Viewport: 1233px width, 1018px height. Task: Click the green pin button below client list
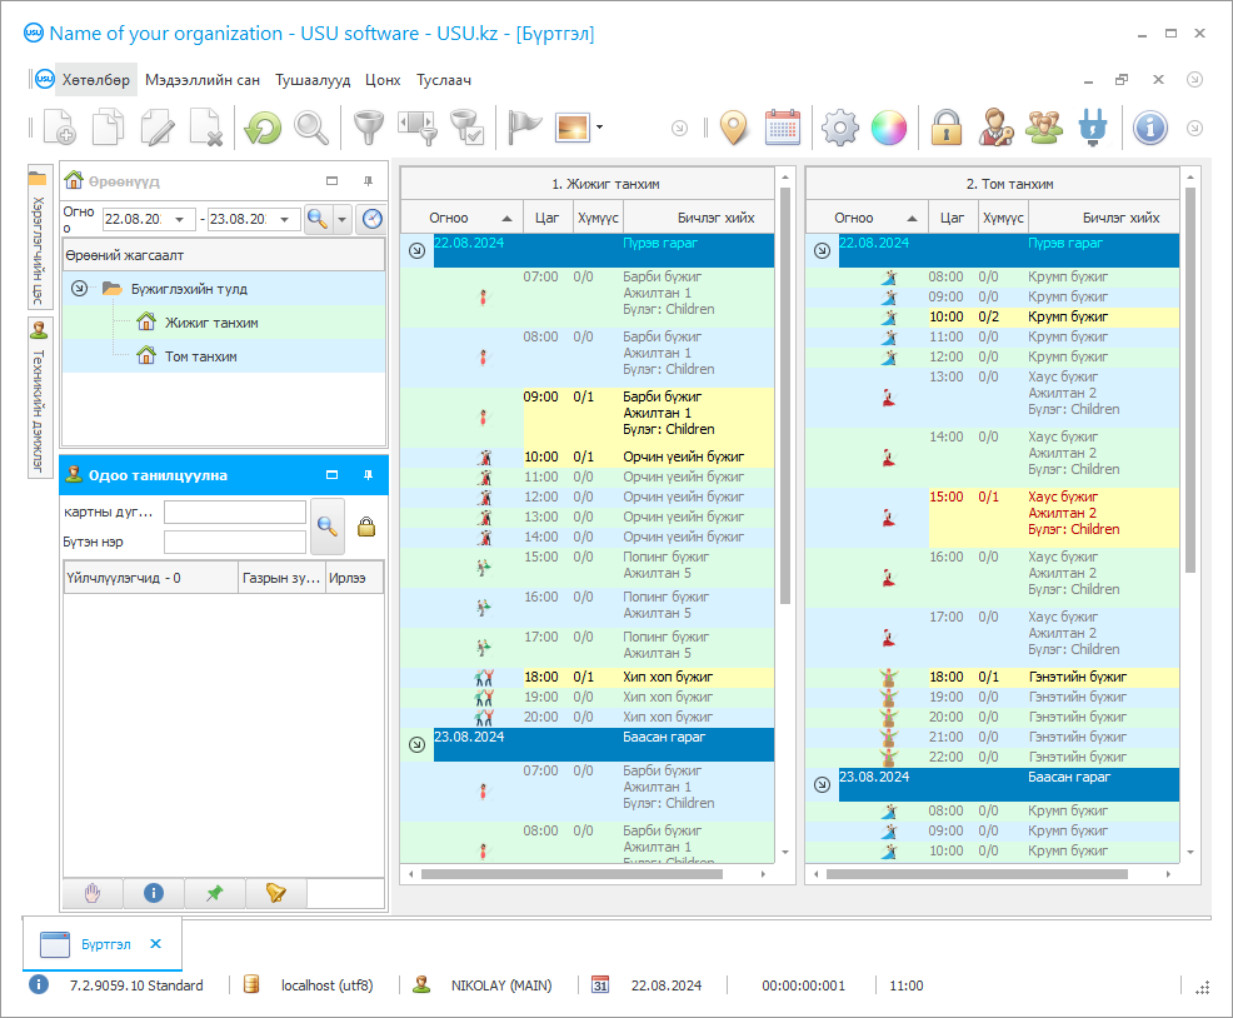click(x=215, y=893)
